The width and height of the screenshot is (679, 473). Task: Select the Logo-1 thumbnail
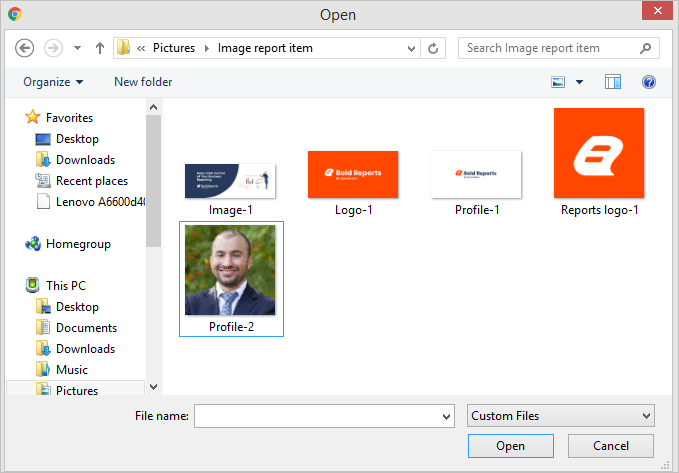click(353, 174)
